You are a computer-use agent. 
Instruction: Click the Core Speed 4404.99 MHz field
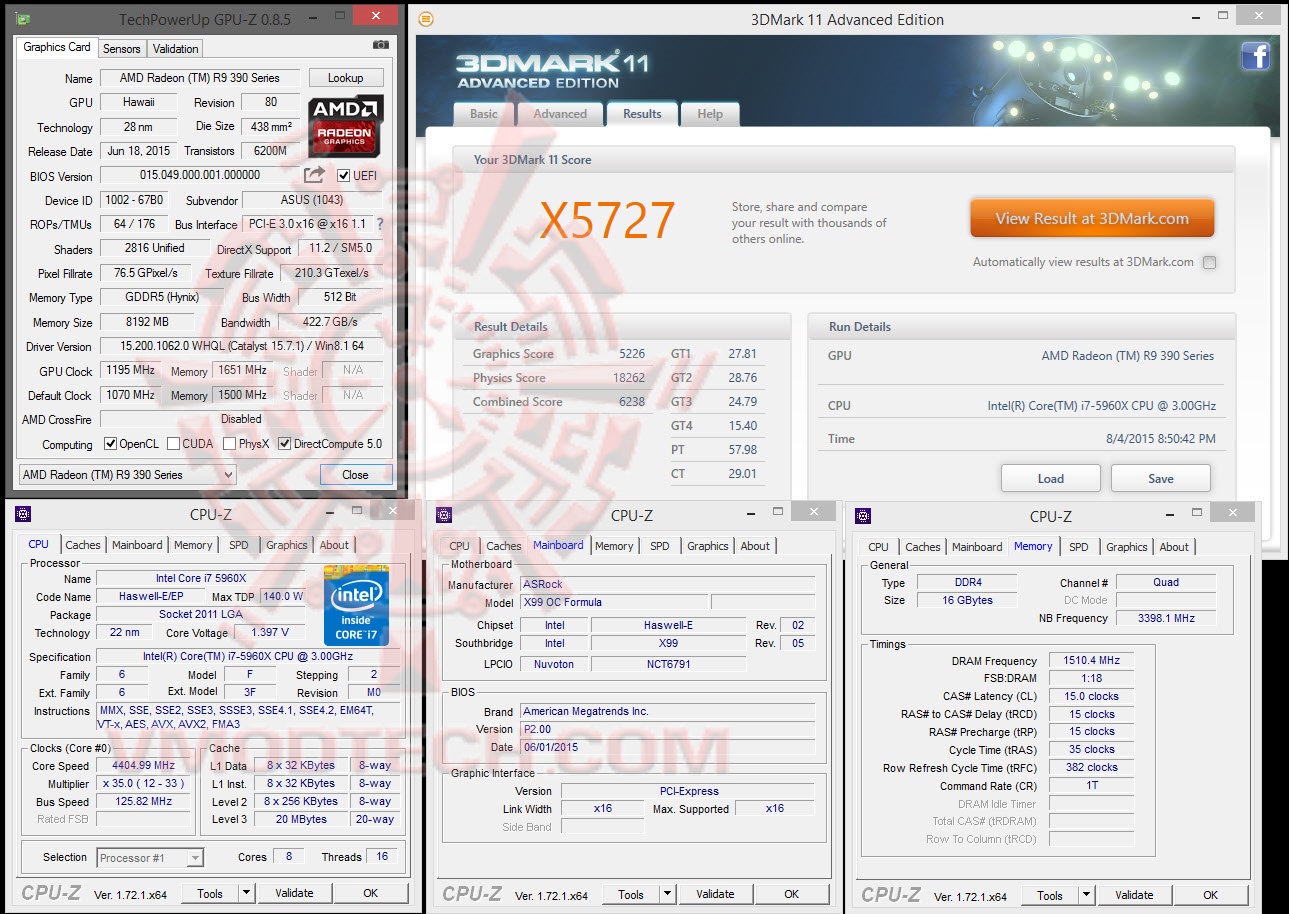click(142, 765)
